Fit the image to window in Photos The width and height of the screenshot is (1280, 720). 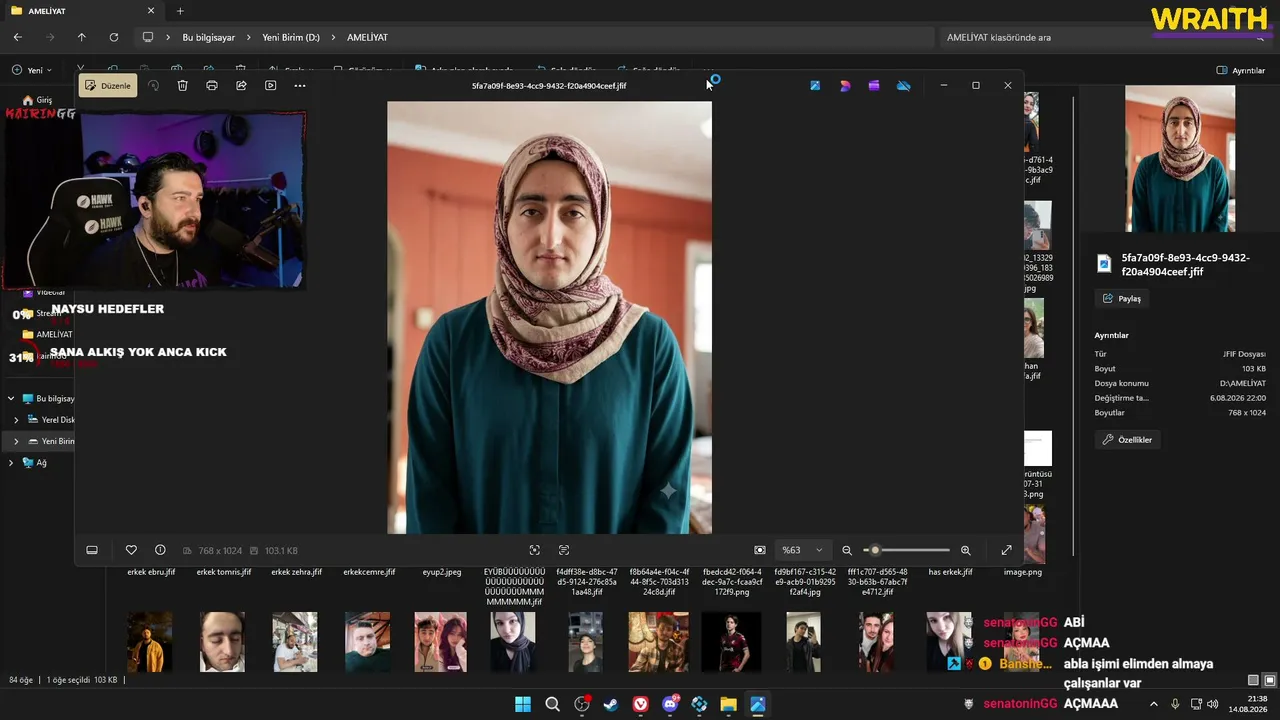pyautogui.click(x=760, y=550)
